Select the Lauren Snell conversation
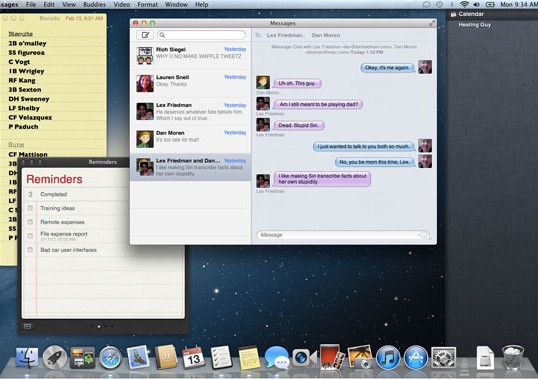This screenshot has width=538, height=379. (x=191, y=83)
